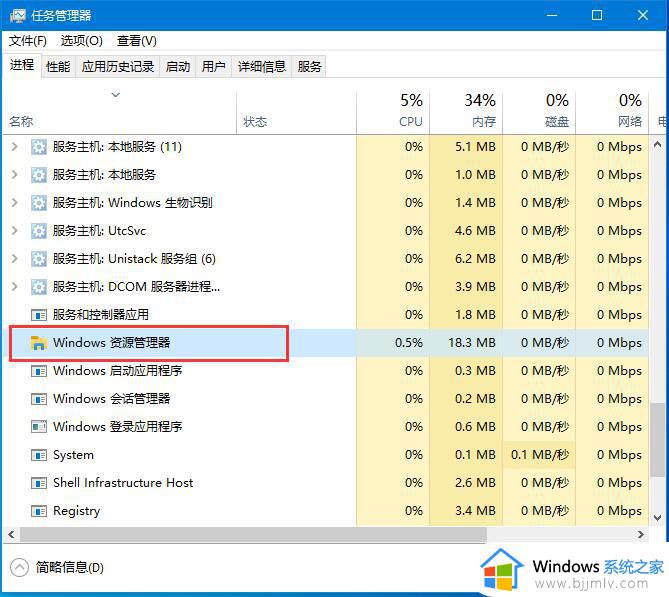Select 服务和控制器应用 process name

pyautogui.click(x=101, y=315)
